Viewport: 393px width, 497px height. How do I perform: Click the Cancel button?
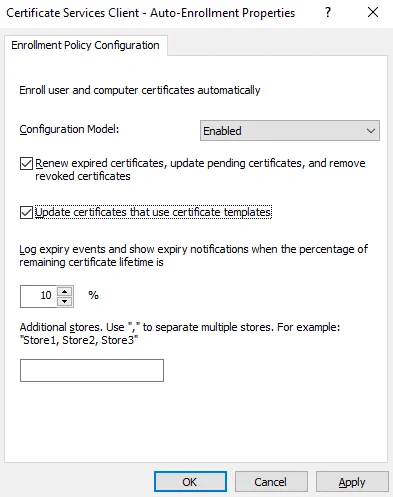pyautogui.click(x=271, y=482)
